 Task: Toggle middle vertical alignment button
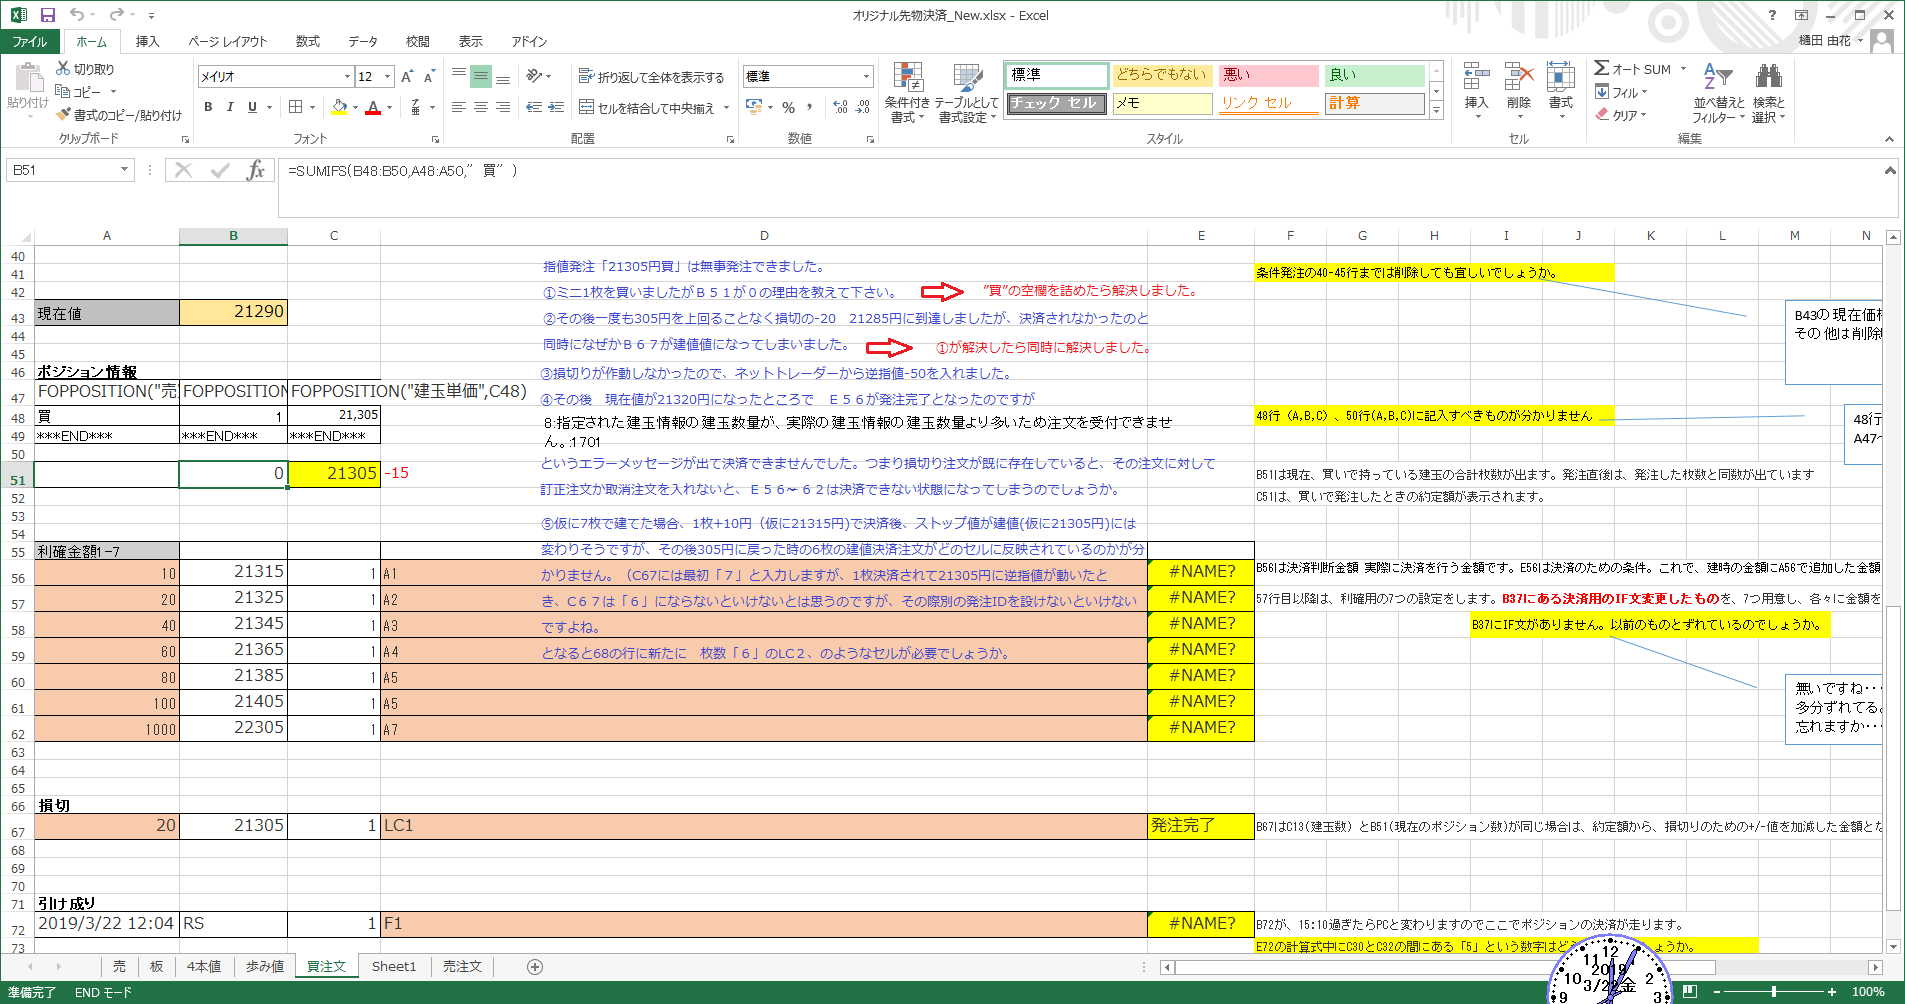[x=481, y=77]
